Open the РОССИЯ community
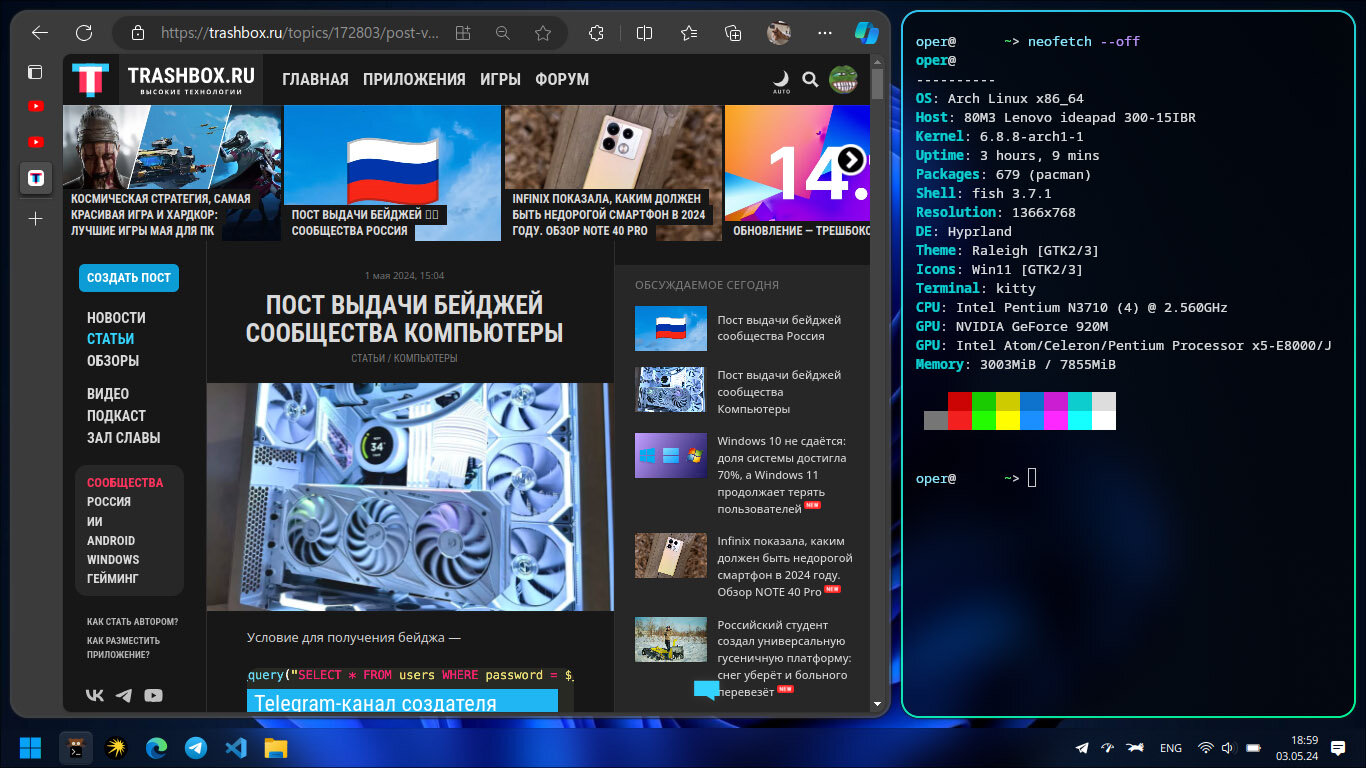This screenshot has height=768, width=1366. [x=109, y=502]
